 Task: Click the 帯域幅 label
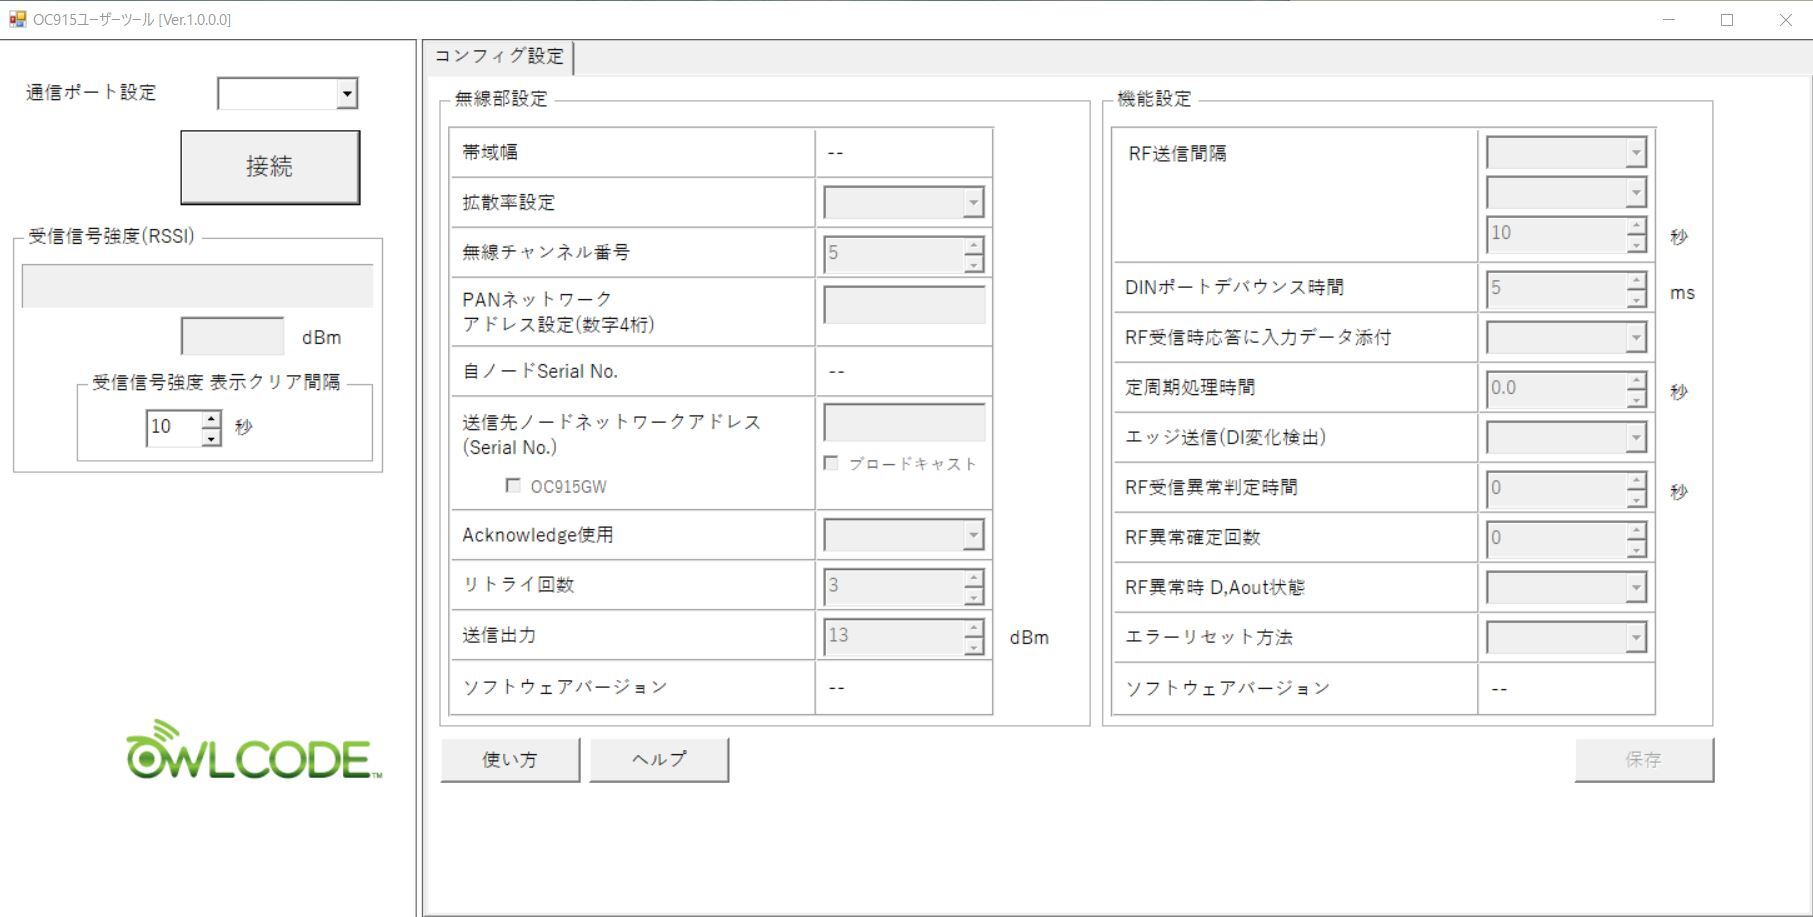coord(490,152)
